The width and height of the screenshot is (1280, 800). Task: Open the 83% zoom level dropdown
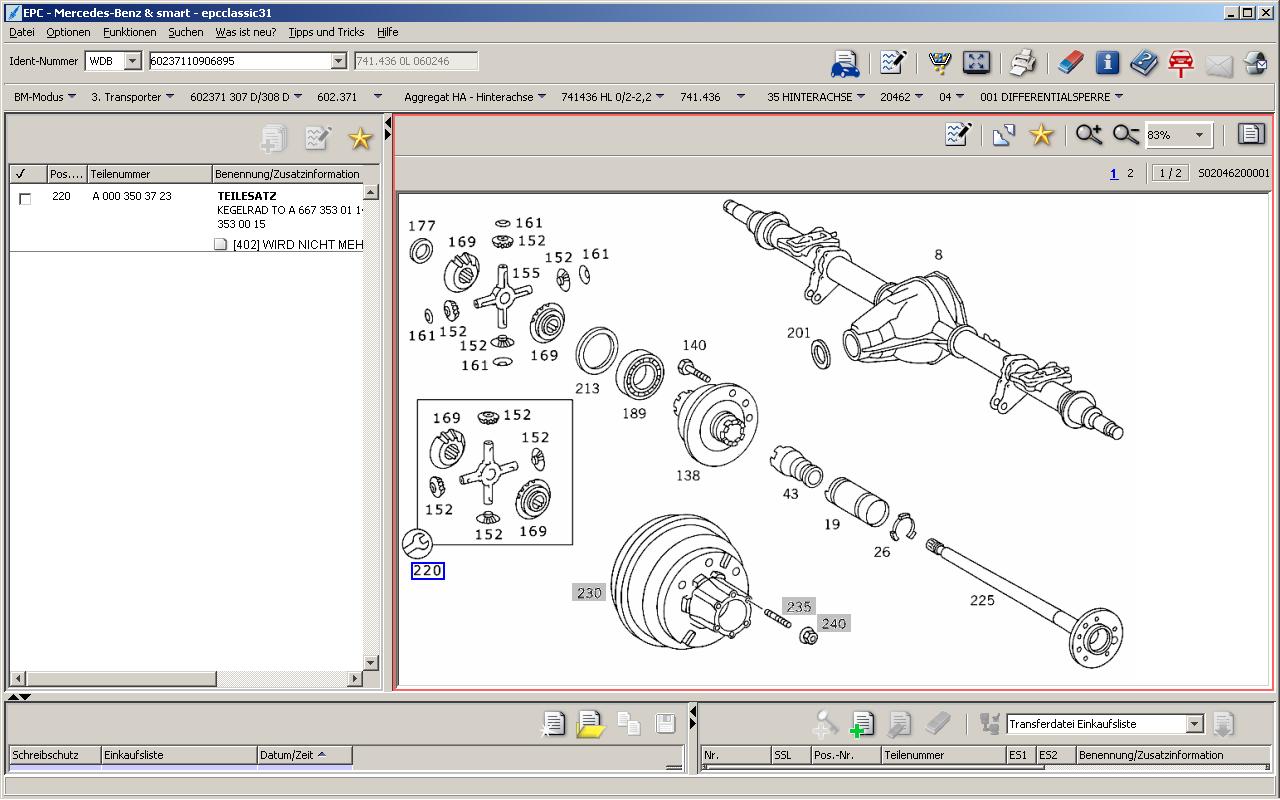pos(1200,135)
